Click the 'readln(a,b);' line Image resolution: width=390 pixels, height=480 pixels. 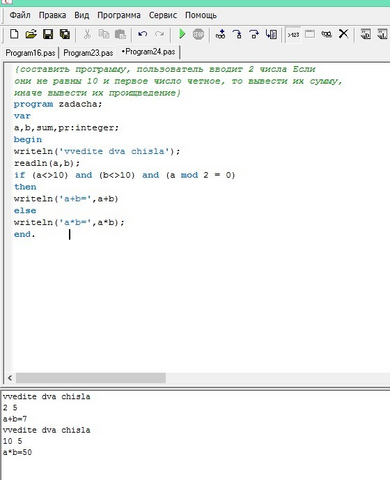click(47, 163)
